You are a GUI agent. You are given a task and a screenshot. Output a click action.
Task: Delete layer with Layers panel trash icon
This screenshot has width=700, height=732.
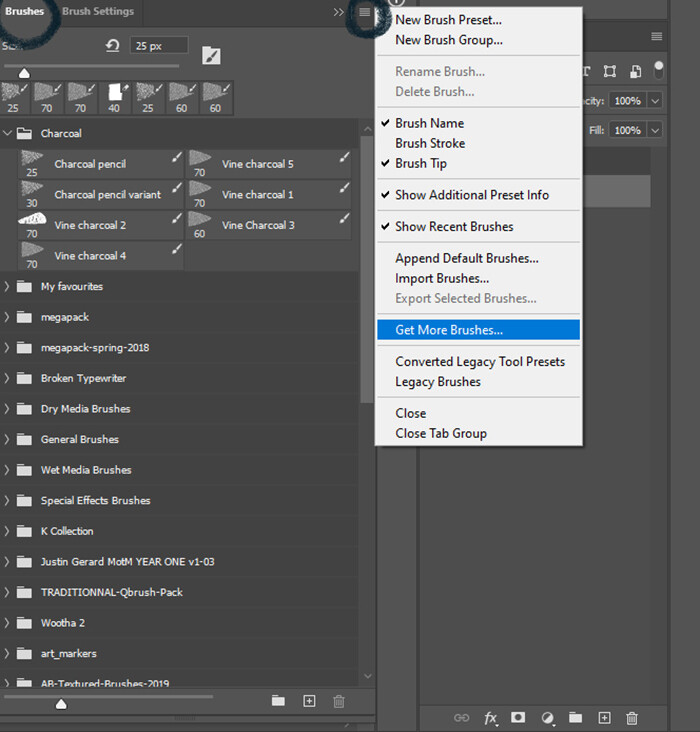[632, 718]
